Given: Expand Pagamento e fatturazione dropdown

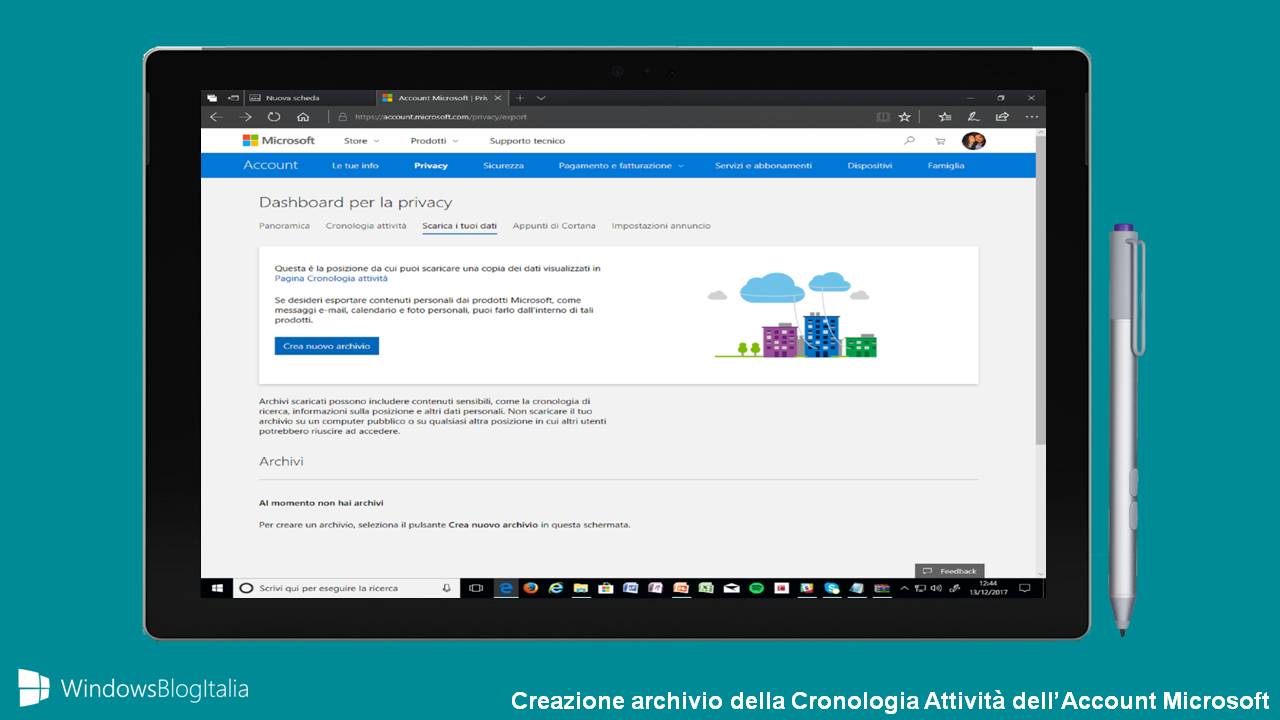Looking at the screenshot, I should point(621,166).
